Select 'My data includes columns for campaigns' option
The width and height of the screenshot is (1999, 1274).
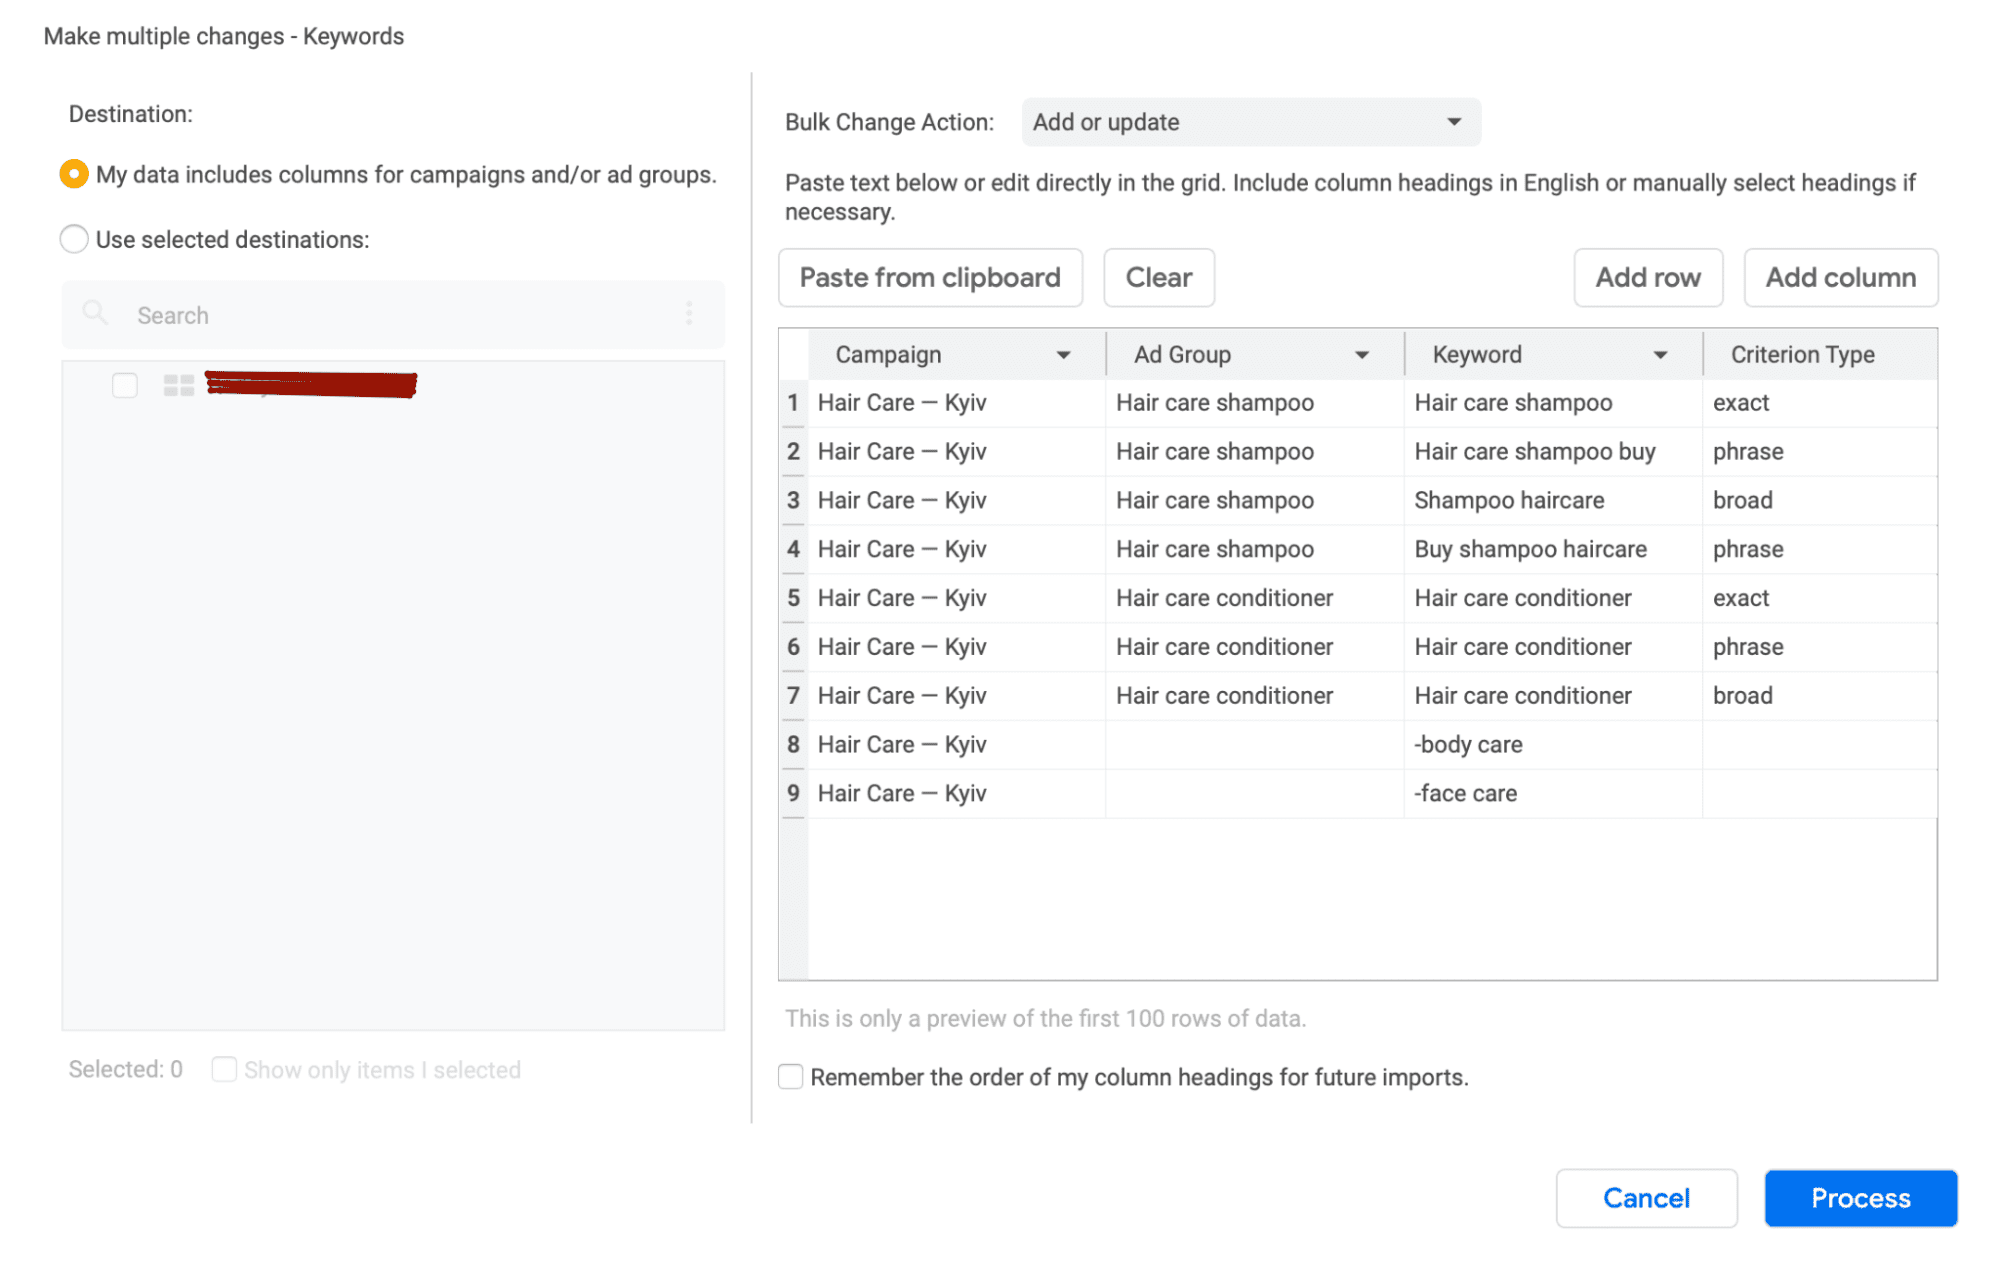[73, 173]
